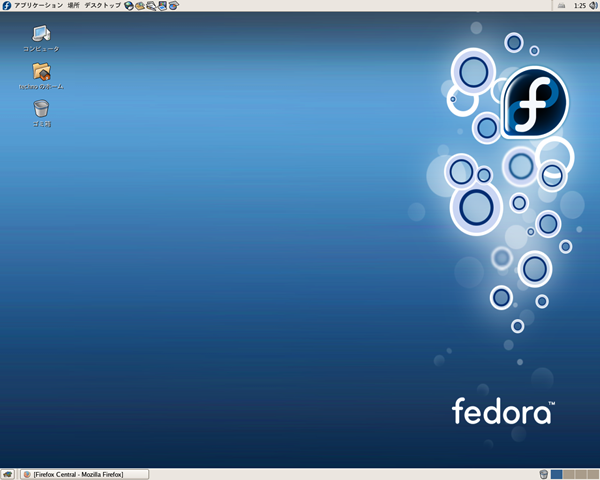Select the ゴミ箱 (Trash) desktop icon
The image size is (600, 480).
(x=41, y=108)
